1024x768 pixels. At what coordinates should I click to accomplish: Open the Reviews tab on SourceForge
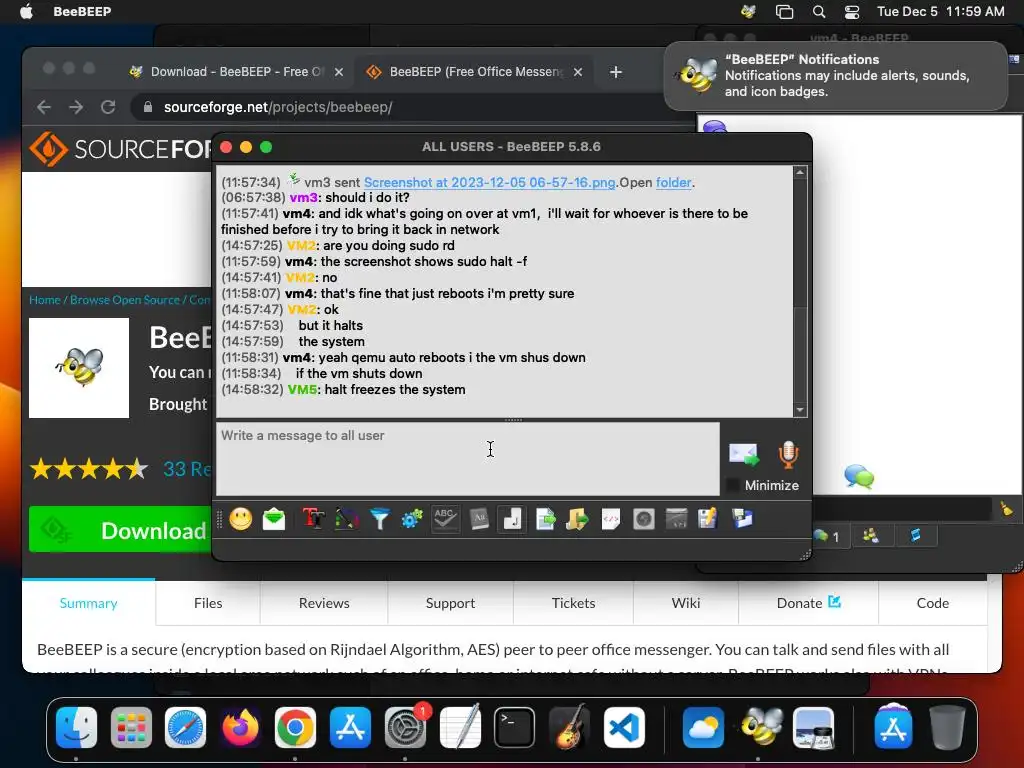pos(324,603)
